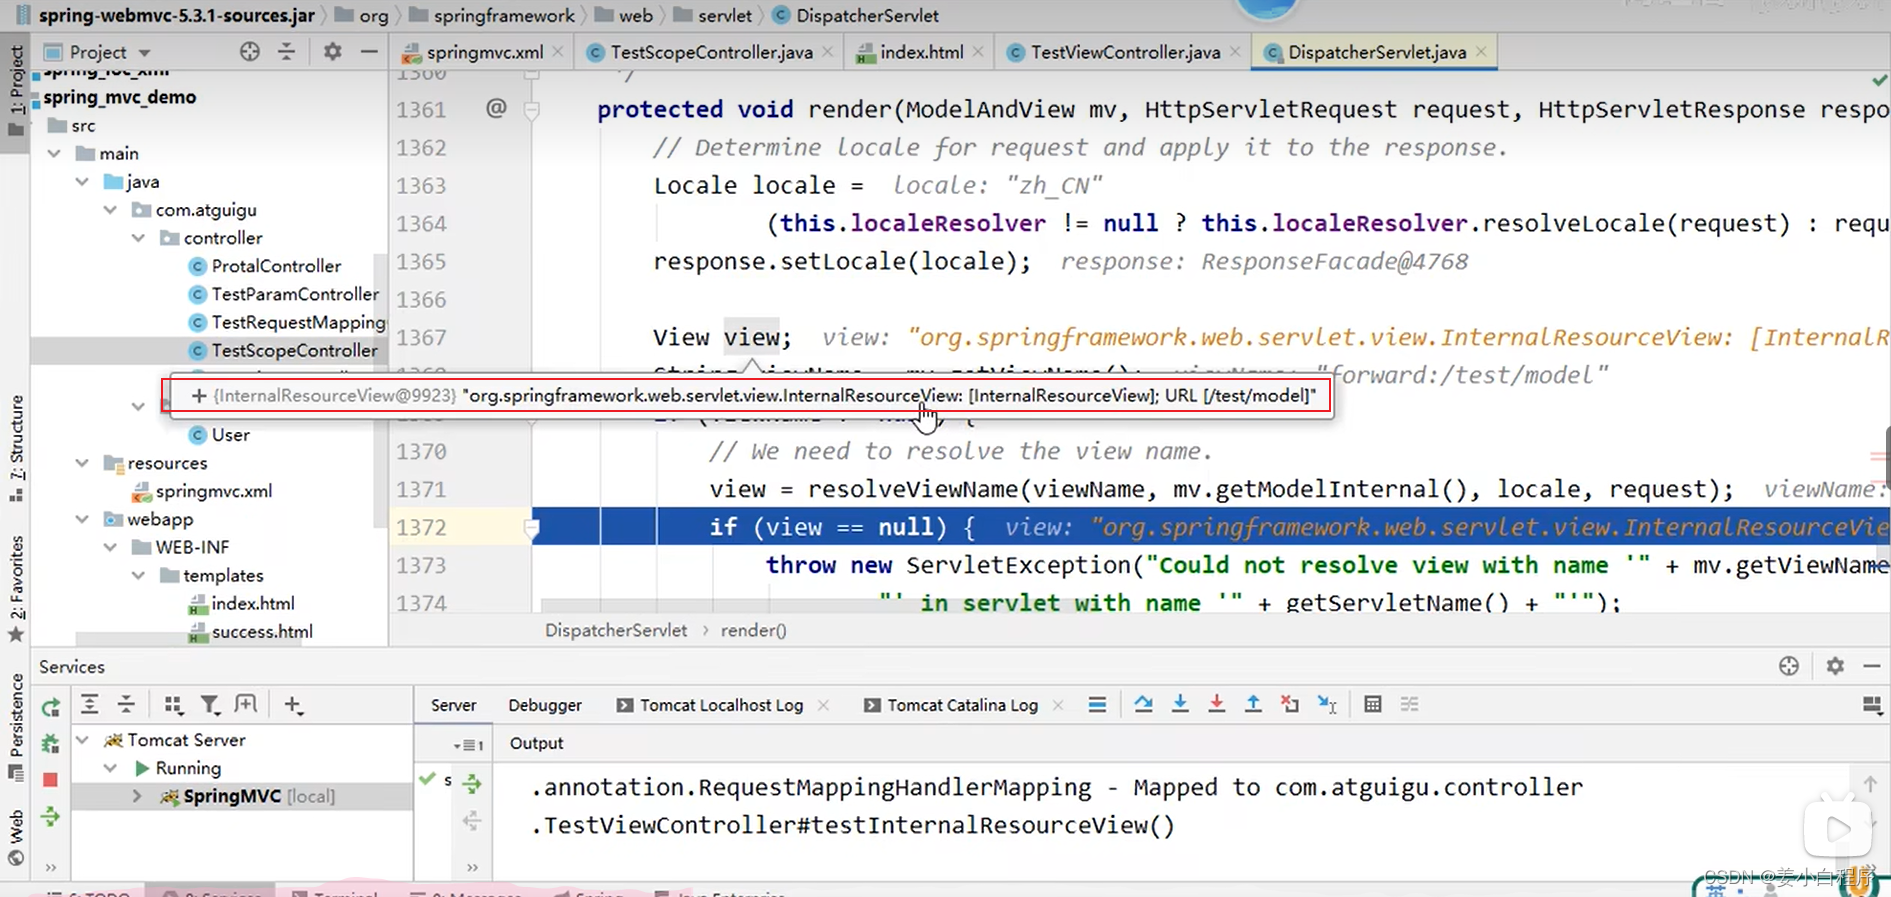1891x897 pixels.
Task: Toggle the Web tool window stripe
Action: pos(15,837)
